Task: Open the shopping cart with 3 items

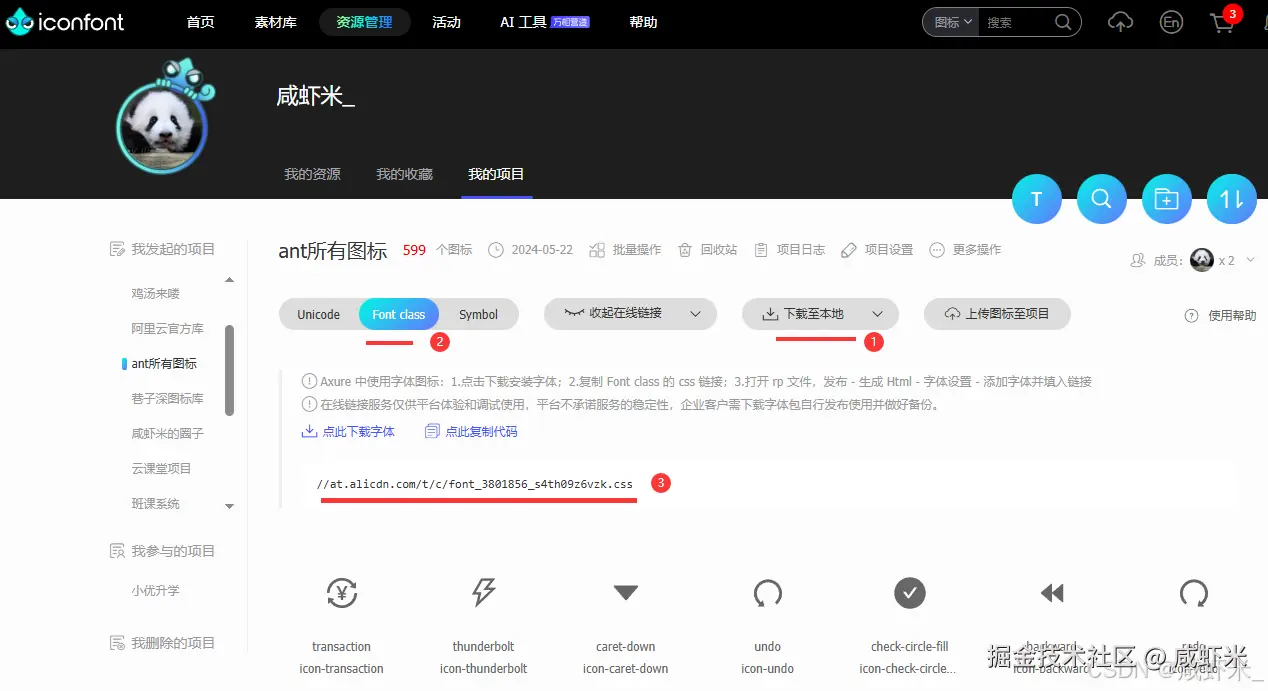Action: tap(1222, 22)
